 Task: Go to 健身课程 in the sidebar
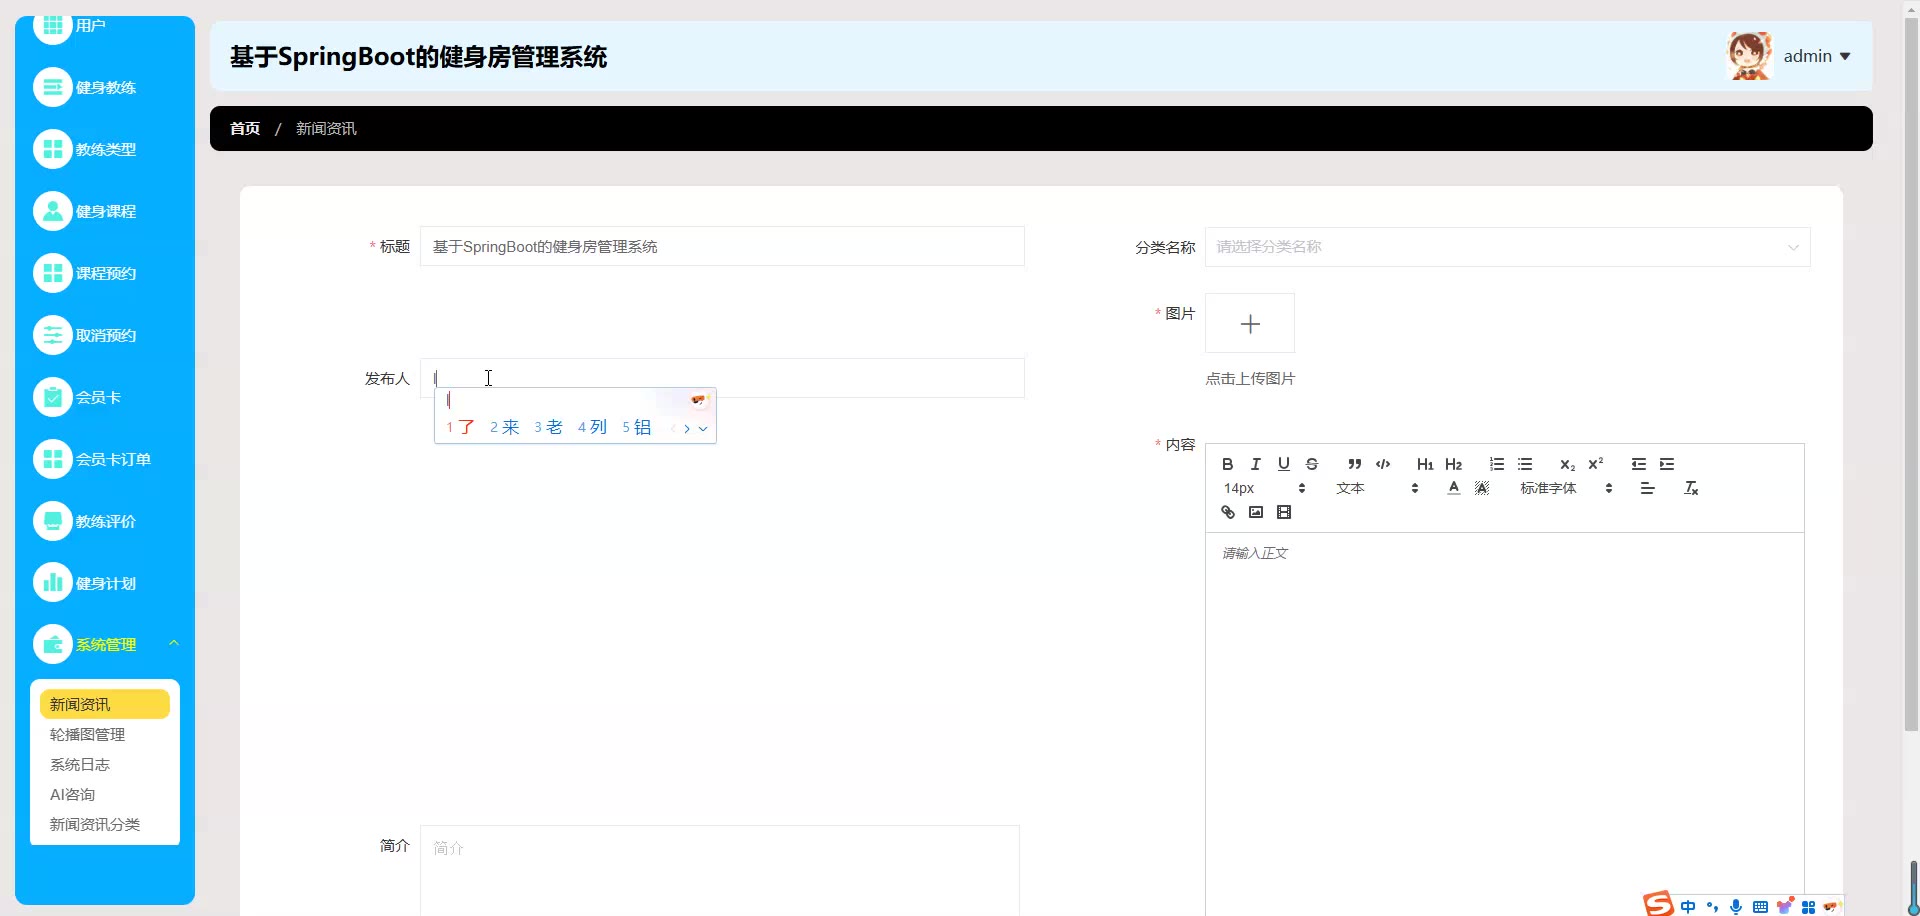[x=105, y=212]
